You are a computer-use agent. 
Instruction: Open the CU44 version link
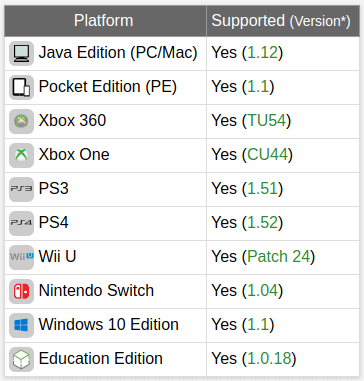pyautogui.click(x=267, y=155)
